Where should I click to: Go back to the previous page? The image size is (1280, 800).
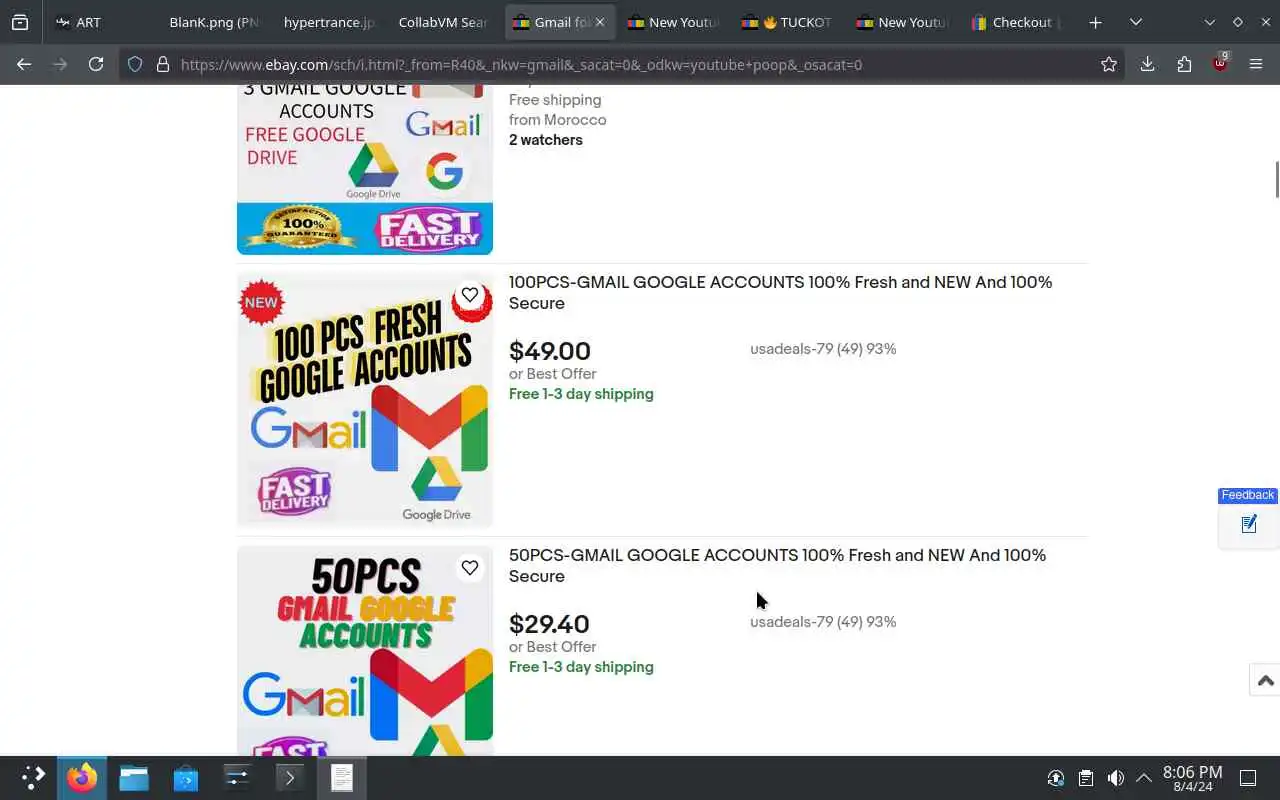pyautogui.click(x=24, y=64)
